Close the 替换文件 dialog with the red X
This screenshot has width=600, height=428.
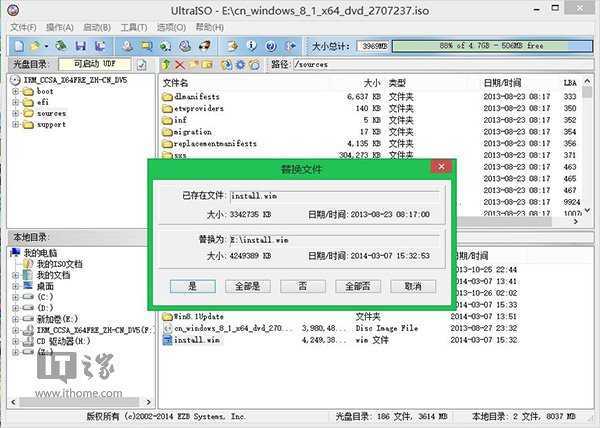[441, 167]
